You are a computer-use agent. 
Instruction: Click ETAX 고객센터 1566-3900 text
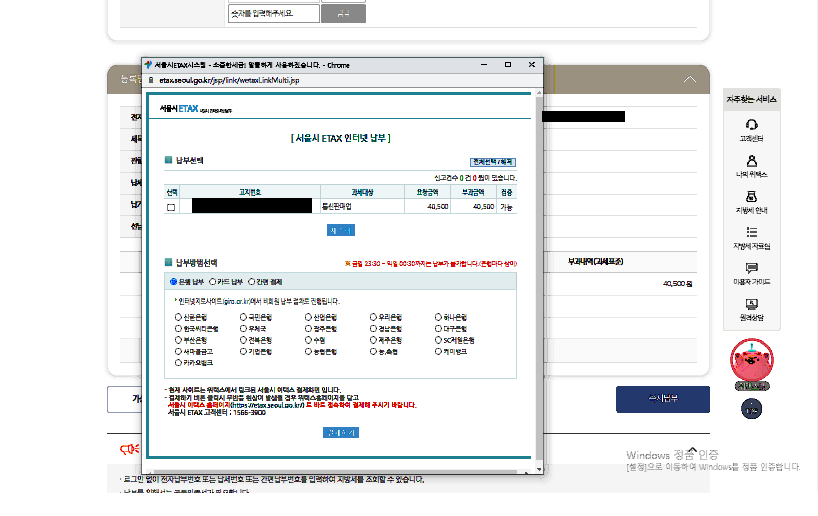[216, 413]
